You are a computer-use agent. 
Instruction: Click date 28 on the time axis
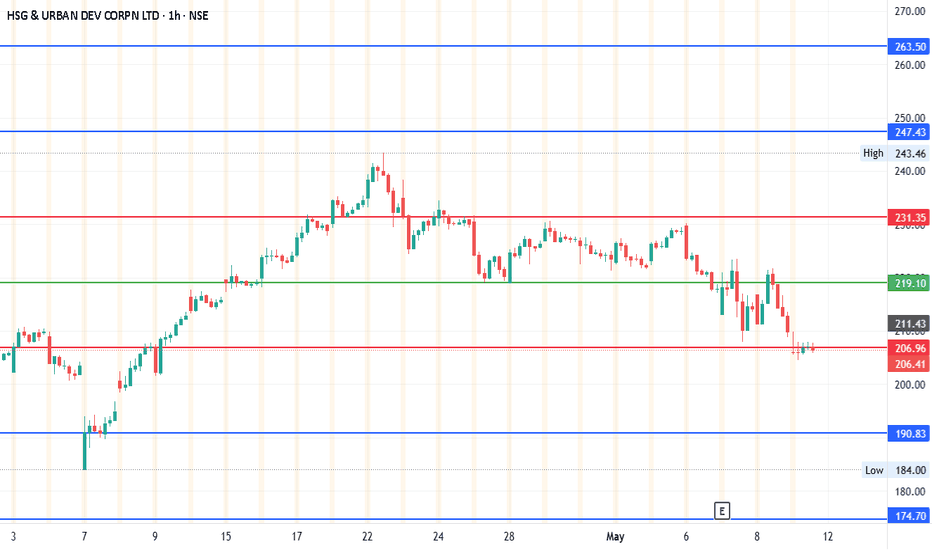[x=509, y=536]
